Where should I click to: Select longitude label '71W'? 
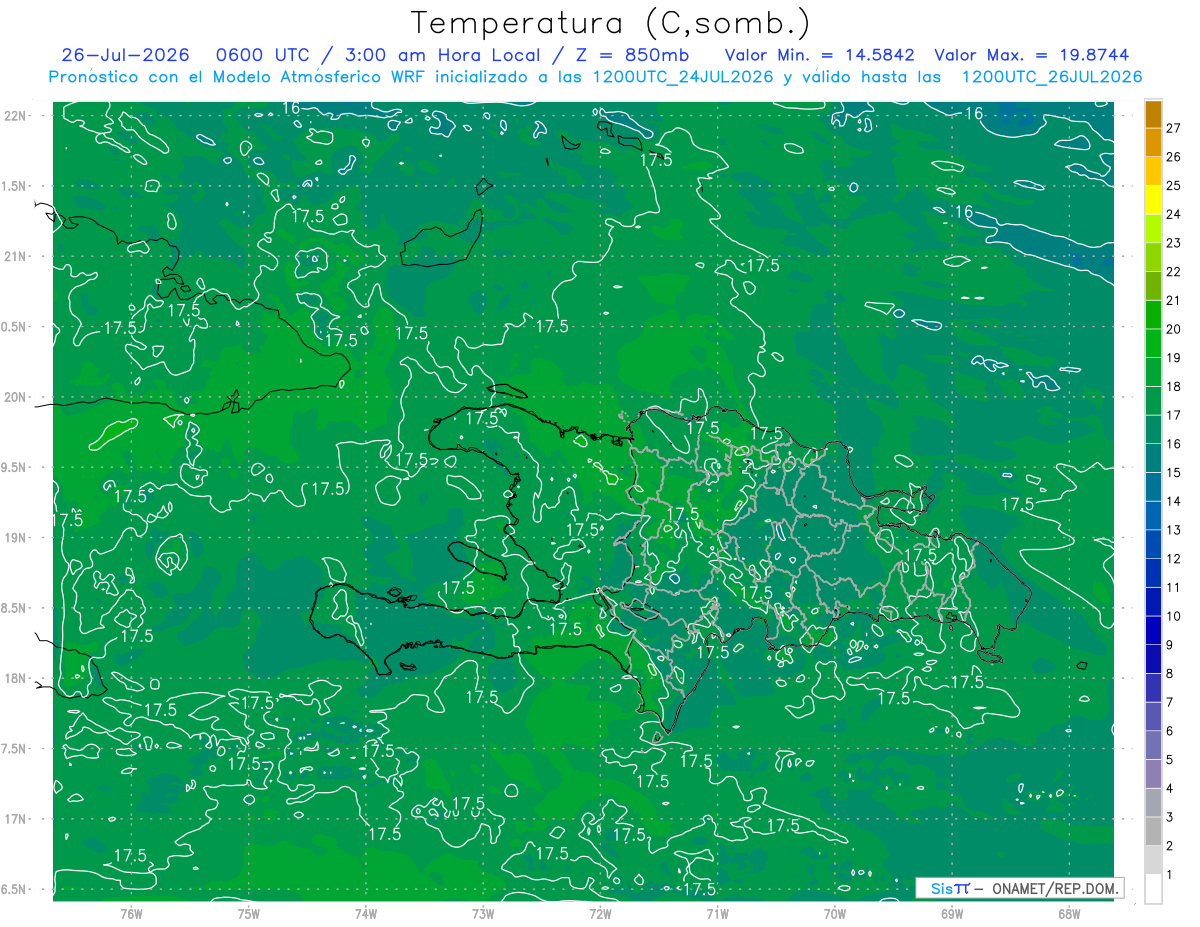coord(717,914)
